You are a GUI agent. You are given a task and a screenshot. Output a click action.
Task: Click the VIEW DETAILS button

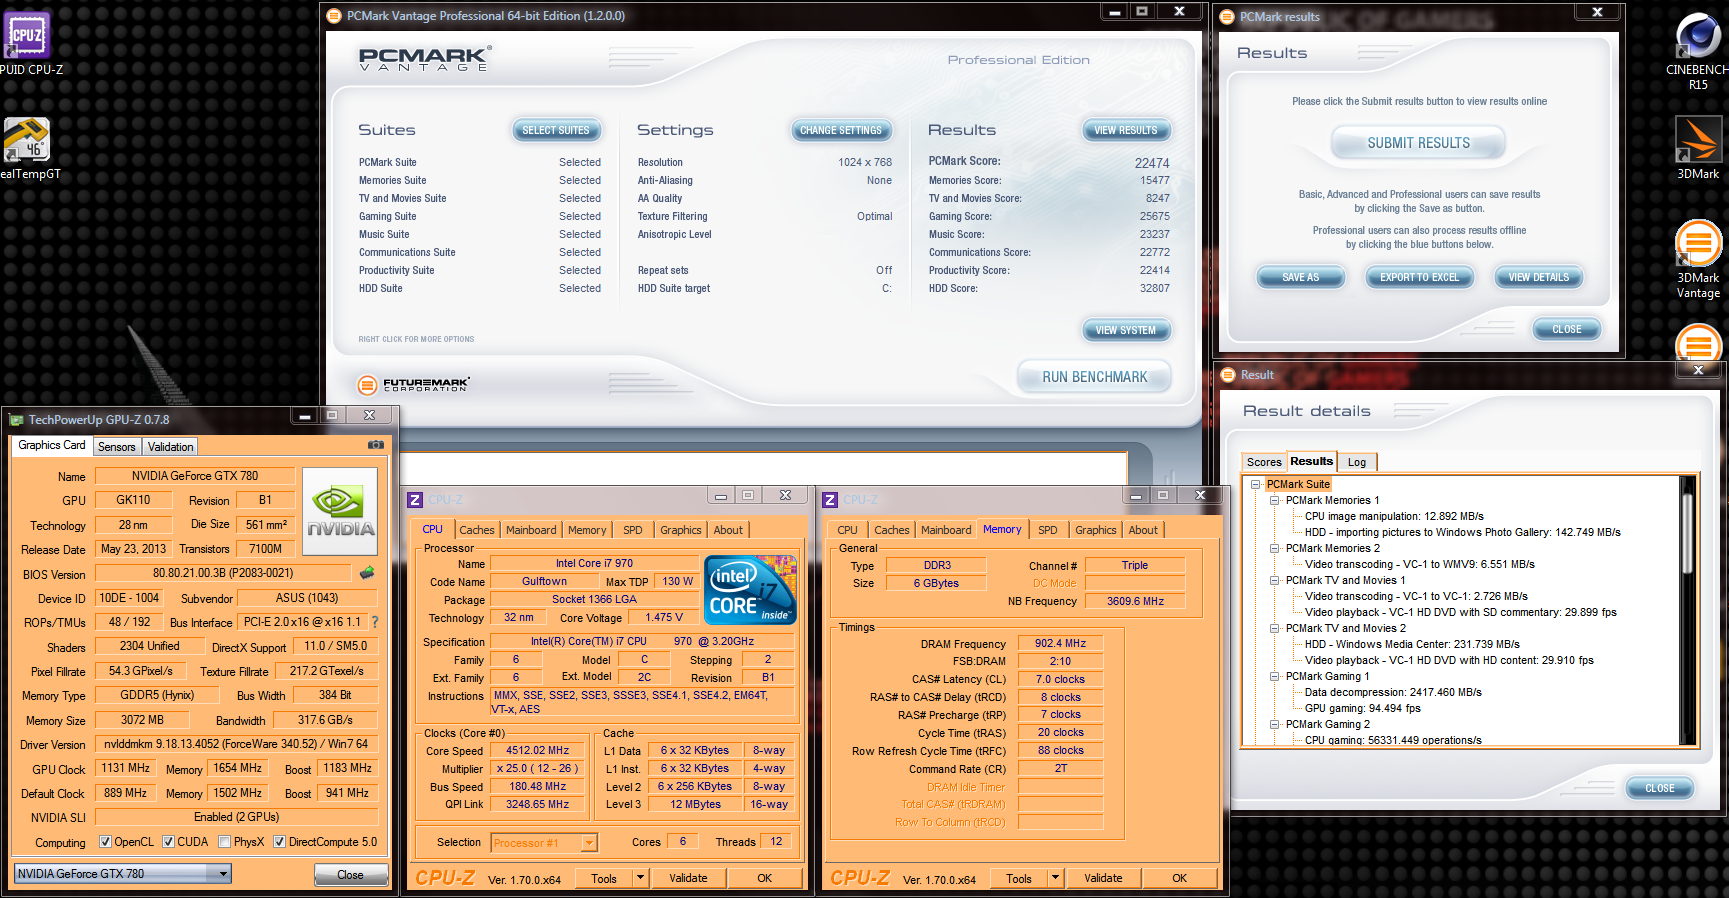[1539, 277]
